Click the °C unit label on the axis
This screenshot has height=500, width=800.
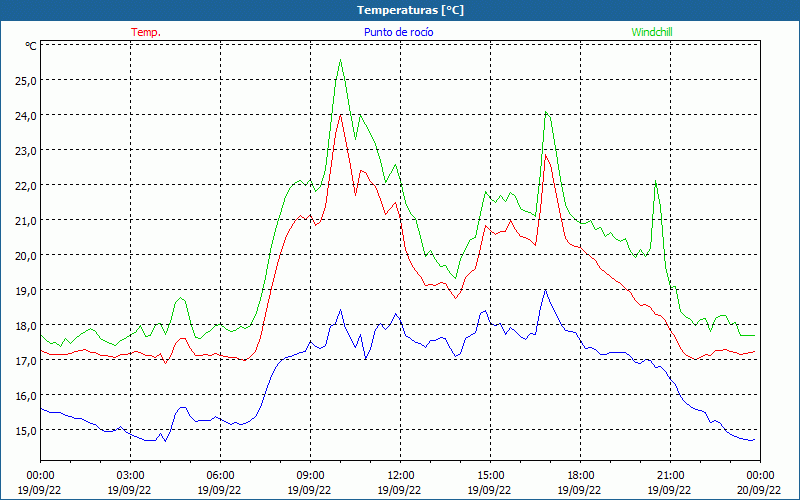(x=31, y=46)
